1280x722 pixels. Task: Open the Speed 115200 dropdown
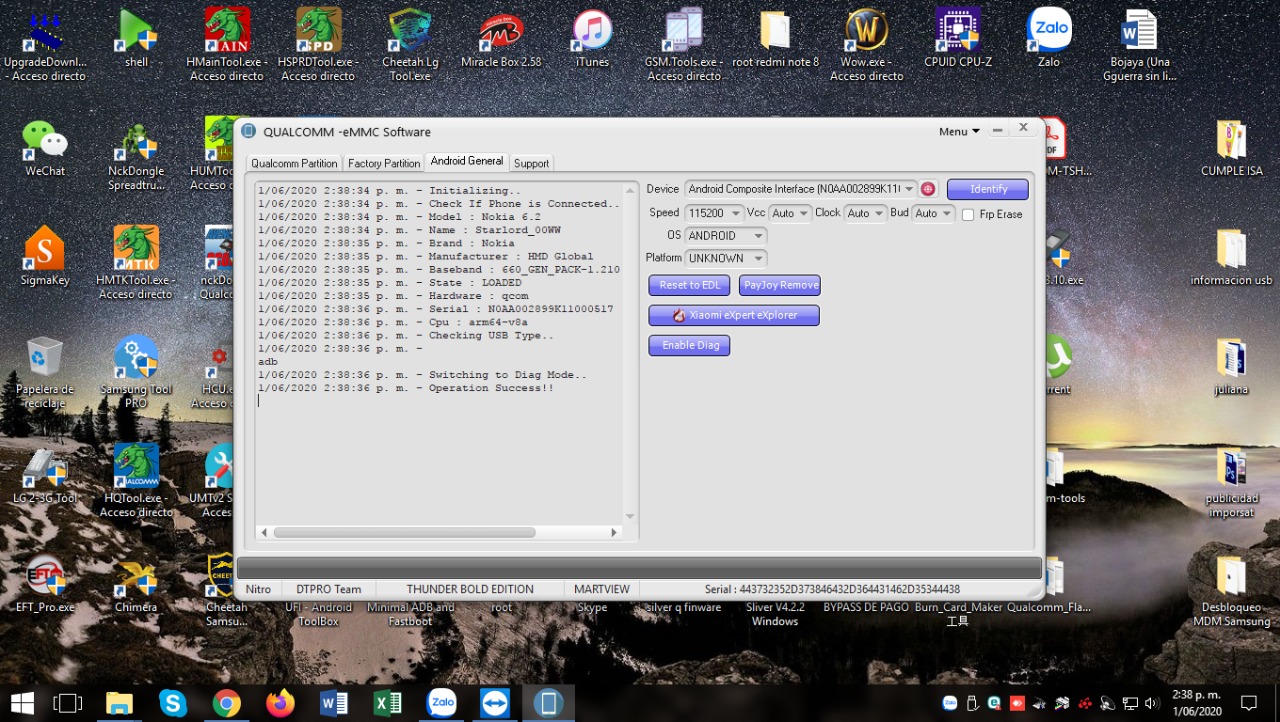pos(714,213)
